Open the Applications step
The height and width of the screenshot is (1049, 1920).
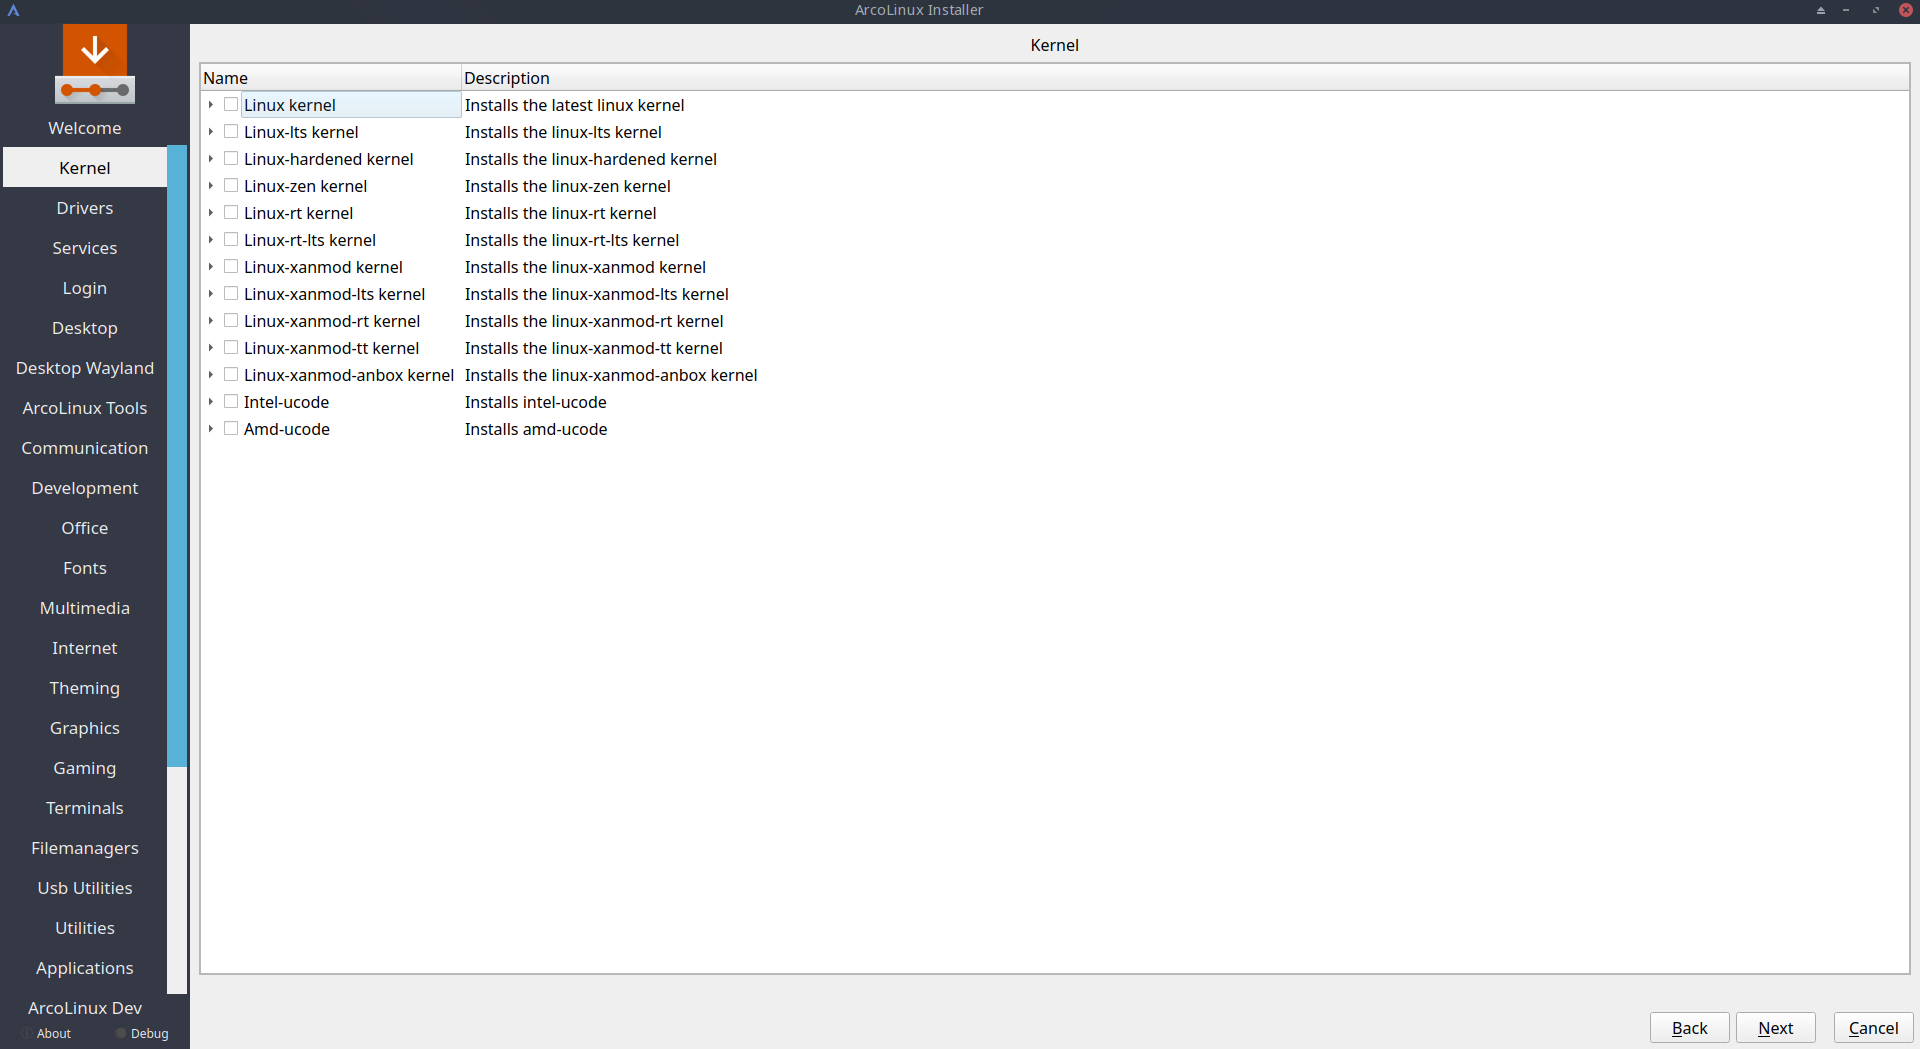coord(85,968)
